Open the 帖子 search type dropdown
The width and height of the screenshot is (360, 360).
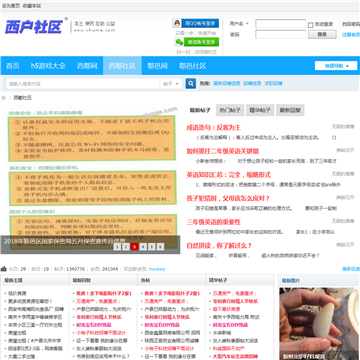point(171,84)
